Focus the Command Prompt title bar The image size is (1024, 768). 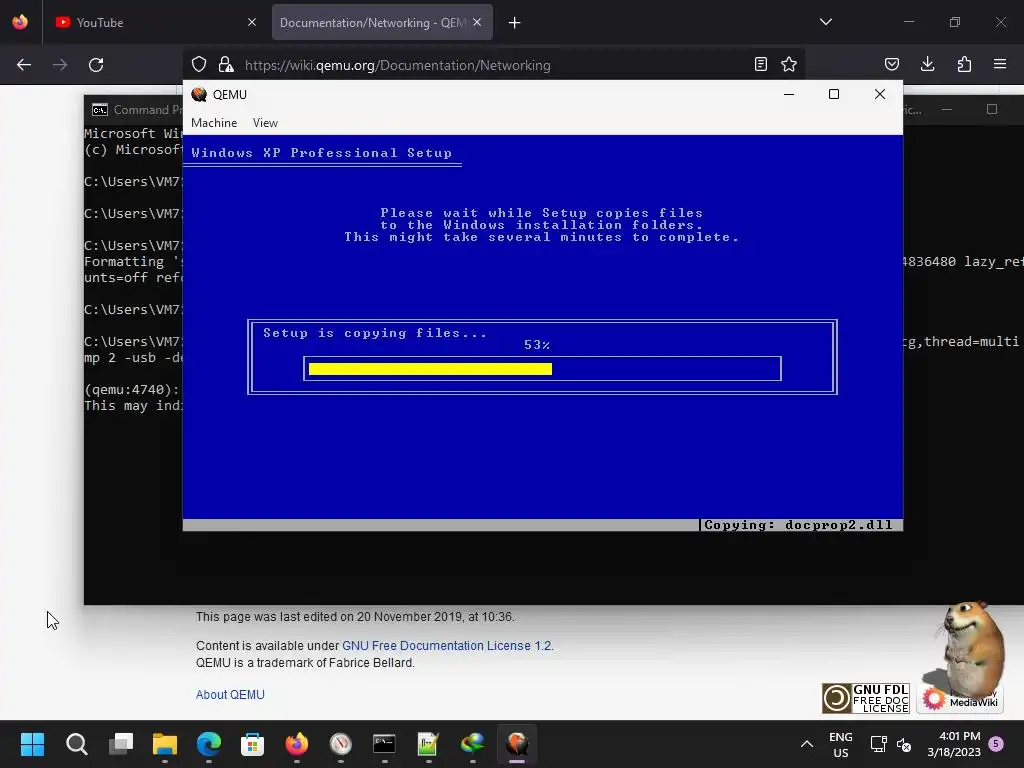(134, 110)
